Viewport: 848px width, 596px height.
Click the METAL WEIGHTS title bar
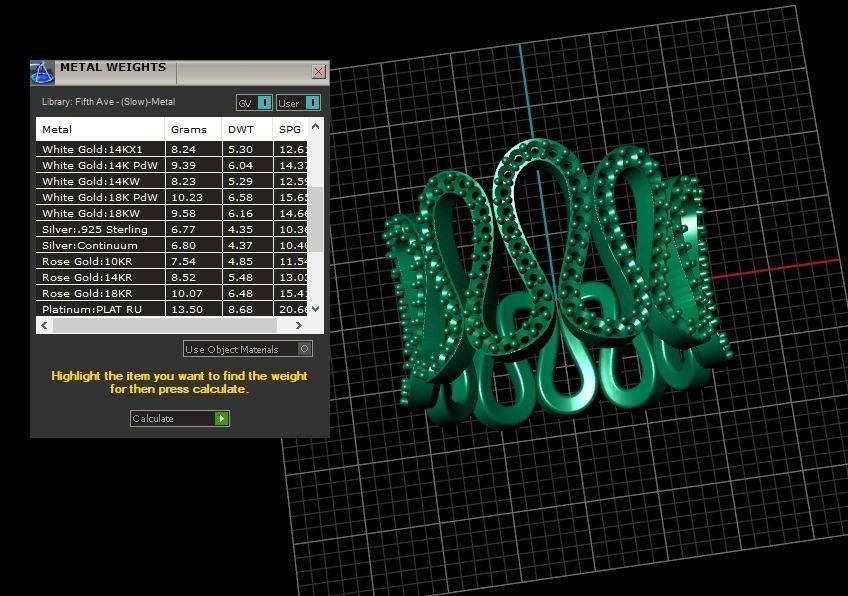coord(178,73)
